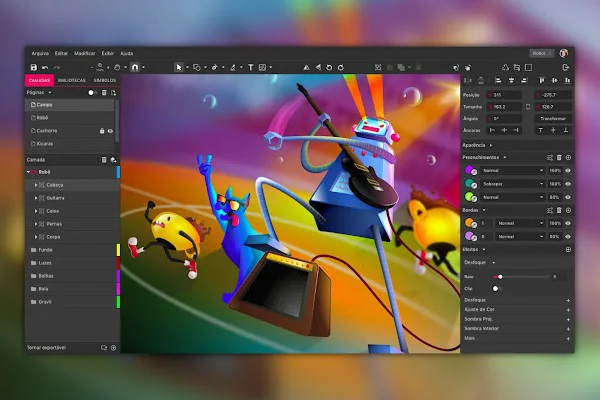Toggle the Clip switch
Viewport: 600px width, 400px height.
pyautogui.click(x=497, y=289)
